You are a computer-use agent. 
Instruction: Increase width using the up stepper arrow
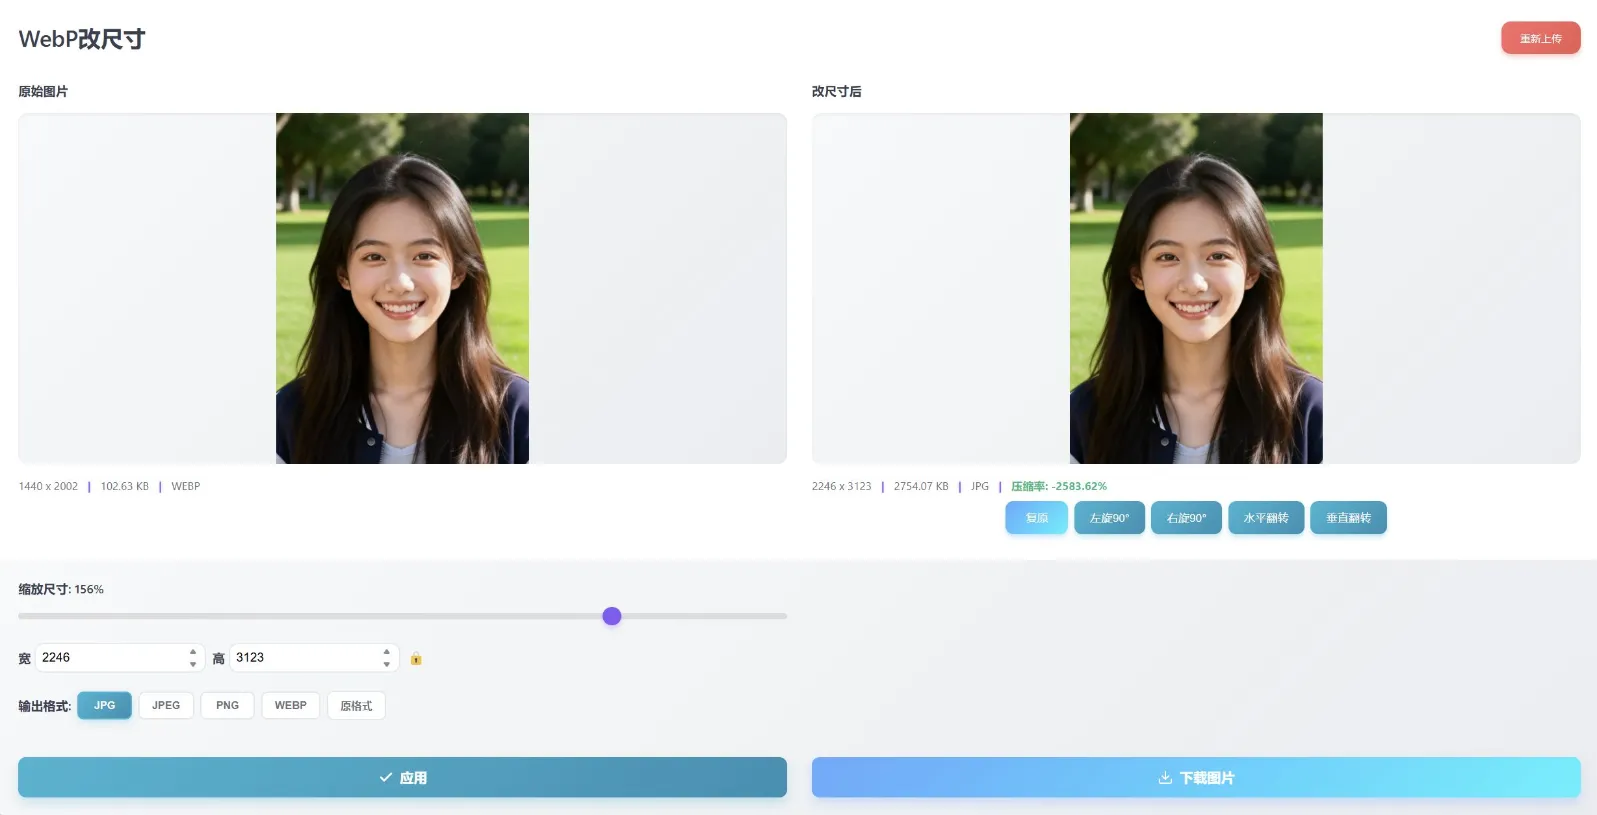(x=193, y=652)
